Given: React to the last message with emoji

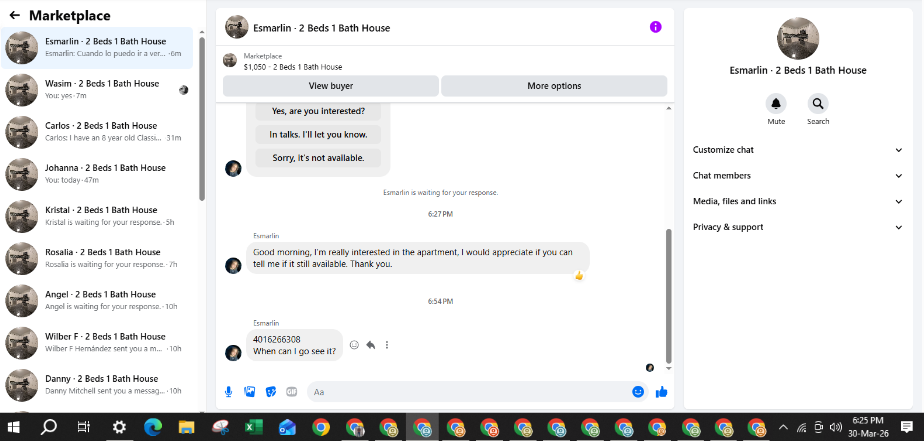Looking at the screenshot, I should pyautogui.click(x=354, y=345).
